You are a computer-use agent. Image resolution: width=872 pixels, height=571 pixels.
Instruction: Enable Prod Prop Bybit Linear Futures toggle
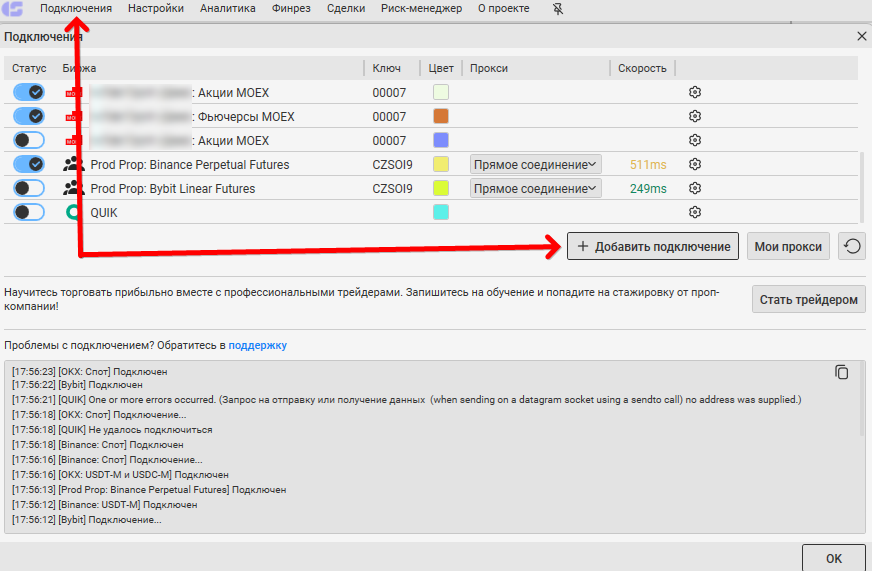(x=29, y=188)
